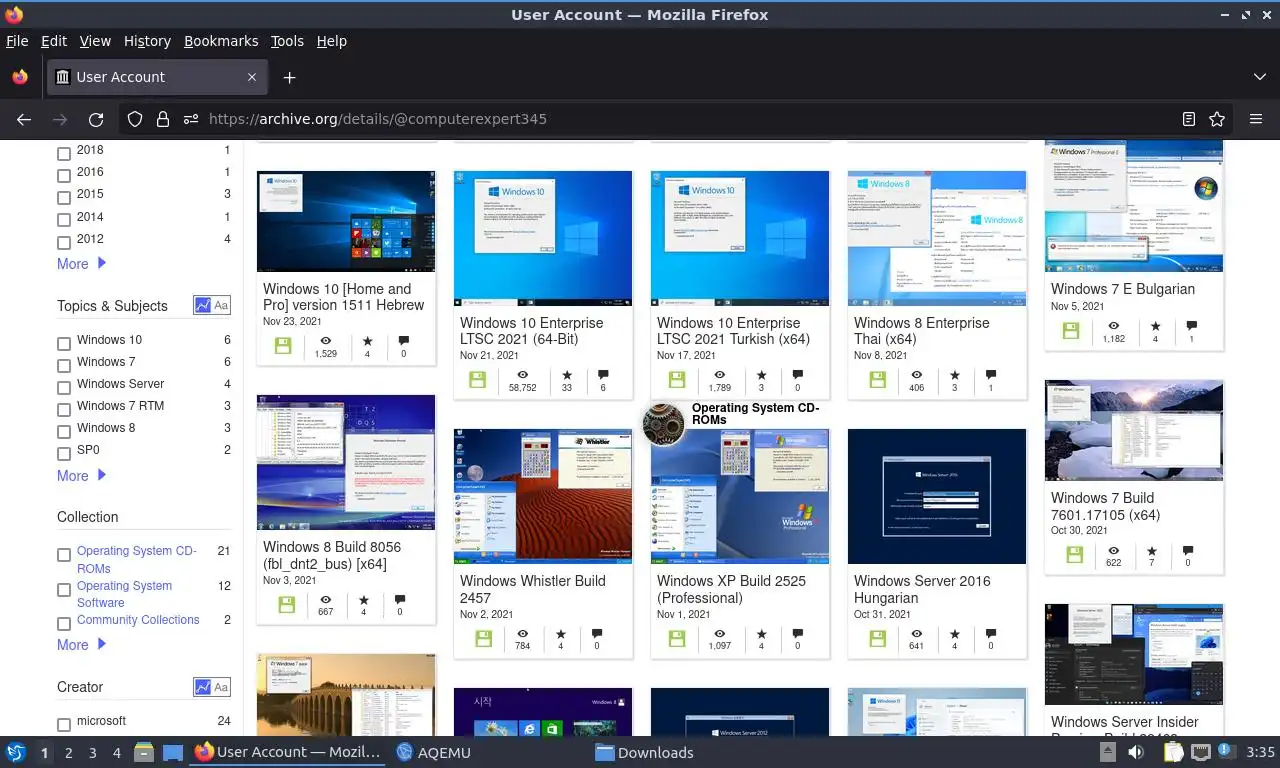Check the Windows 7 RTM topic checkbox
The image size is (1280, 768).
click(x=64, y=410)
